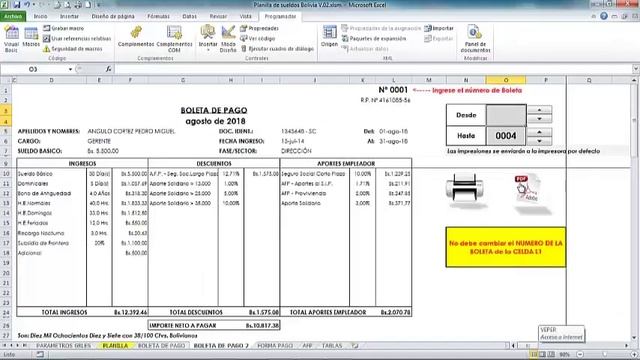640x360 pixels.
Task: Select employee name ANGULO CORTEZ PEDRO MIGUEL
Action: tap(131, 131)
